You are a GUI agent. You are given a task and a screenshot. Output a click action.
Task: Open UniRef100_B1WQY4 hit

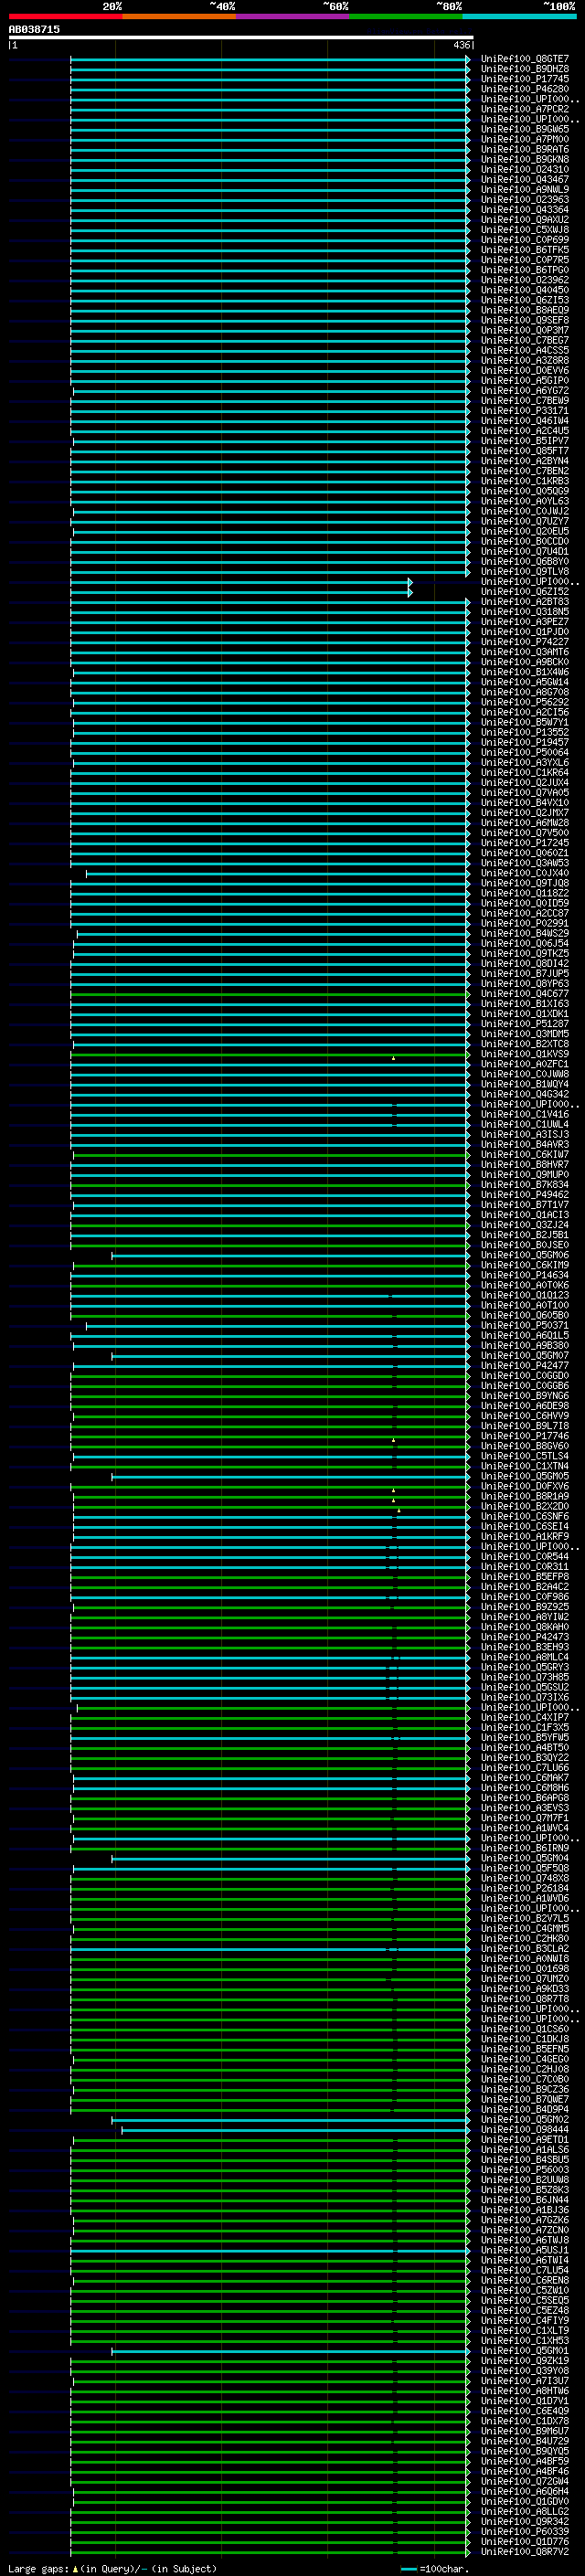click(x=524, y=1084)
